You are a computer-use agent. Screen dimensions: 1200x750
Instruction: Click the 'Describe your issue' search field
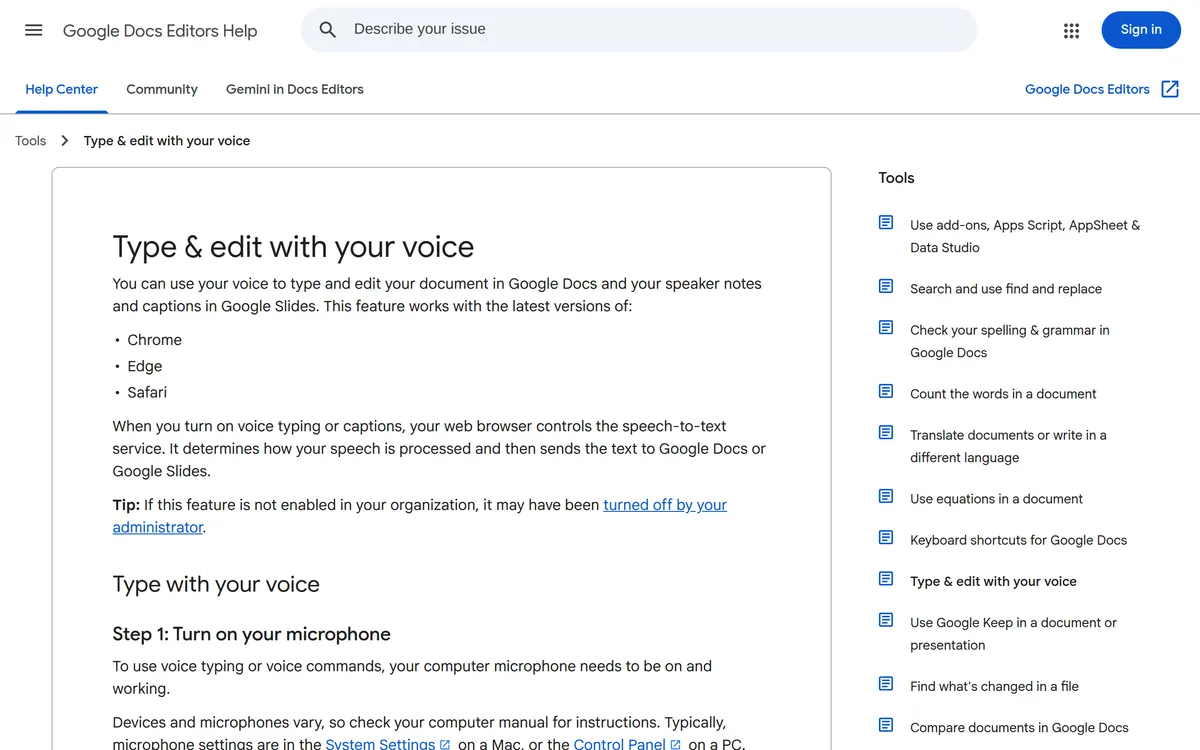click(x=639, y=30)
